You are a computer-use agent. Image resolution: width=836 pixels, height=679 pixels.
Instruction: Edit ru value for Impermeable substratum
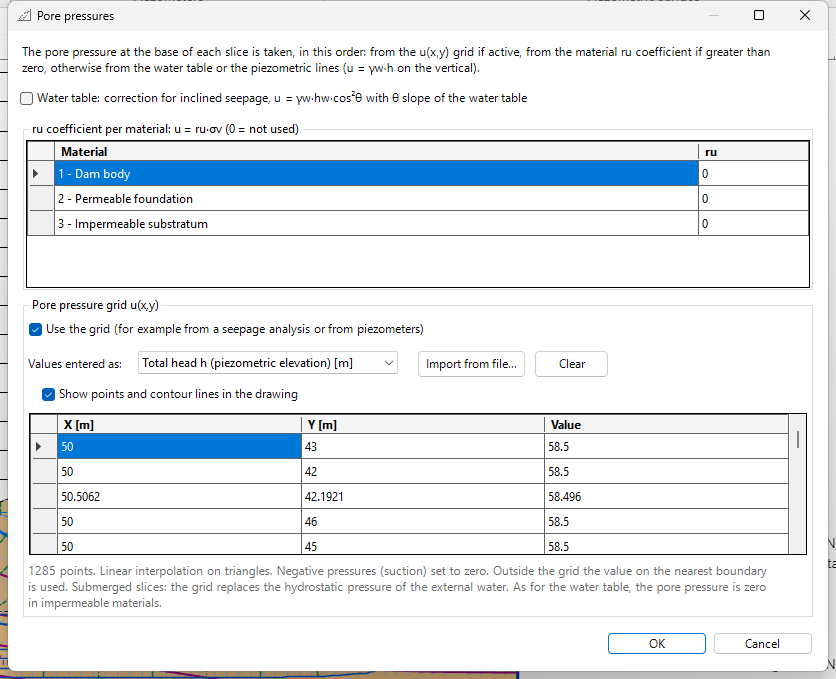click(753, 223)
